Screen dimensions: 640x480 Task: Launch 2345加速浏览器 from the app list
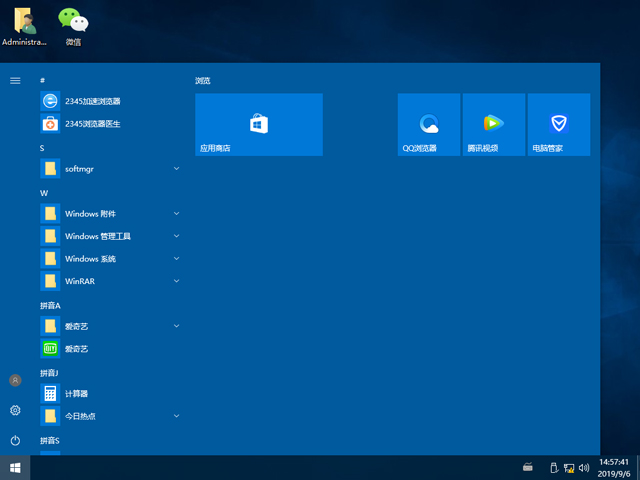point(92,101)
